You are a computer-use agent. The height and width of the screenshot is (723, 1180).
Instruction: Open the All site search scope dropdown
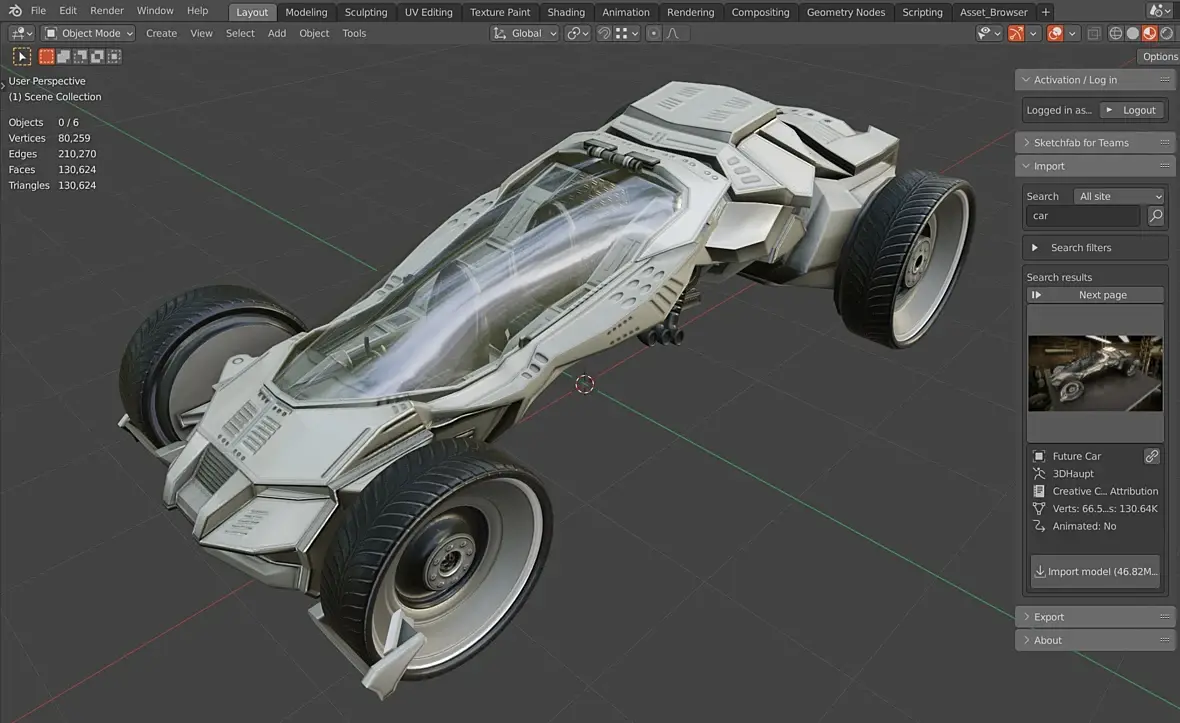[1119, 196]
